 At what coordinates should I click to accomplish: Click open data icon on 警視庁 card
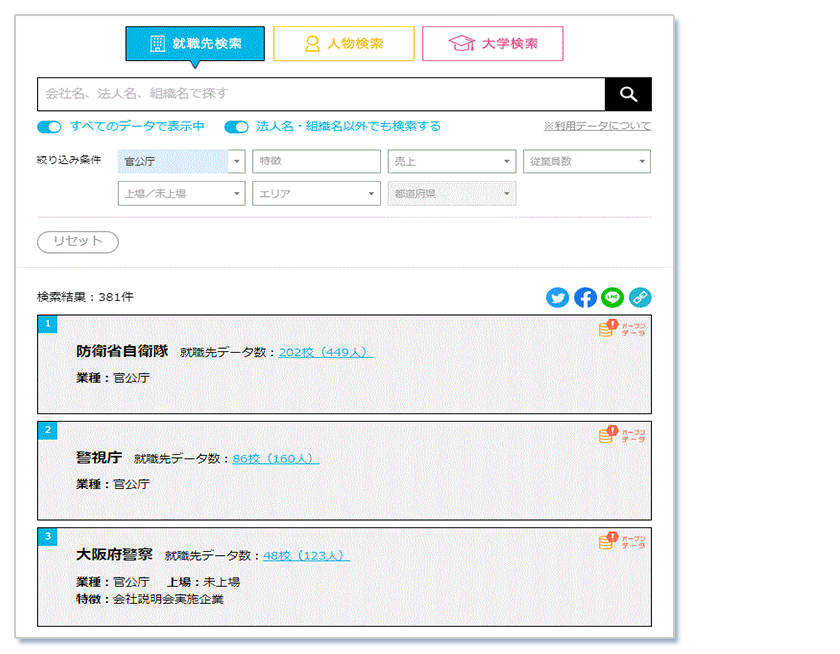tap(622, 434)
